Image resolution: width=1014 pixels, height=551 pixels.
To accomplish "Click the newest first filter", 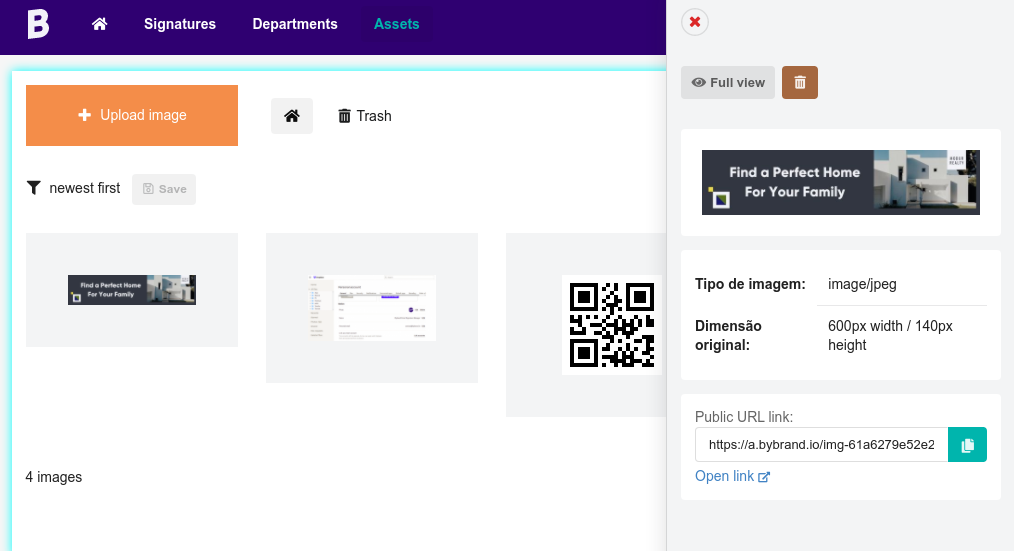I will click(73, 188).
